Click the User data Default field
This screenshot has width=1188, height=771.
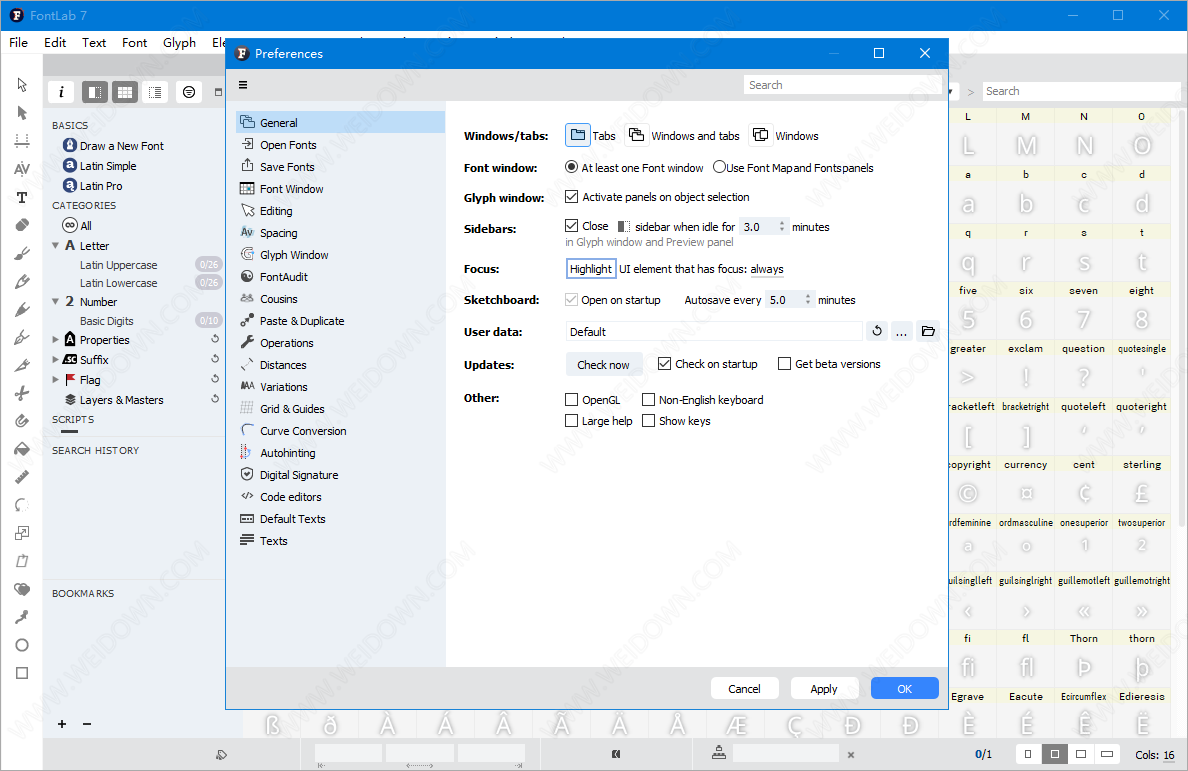tap(714, 331)
